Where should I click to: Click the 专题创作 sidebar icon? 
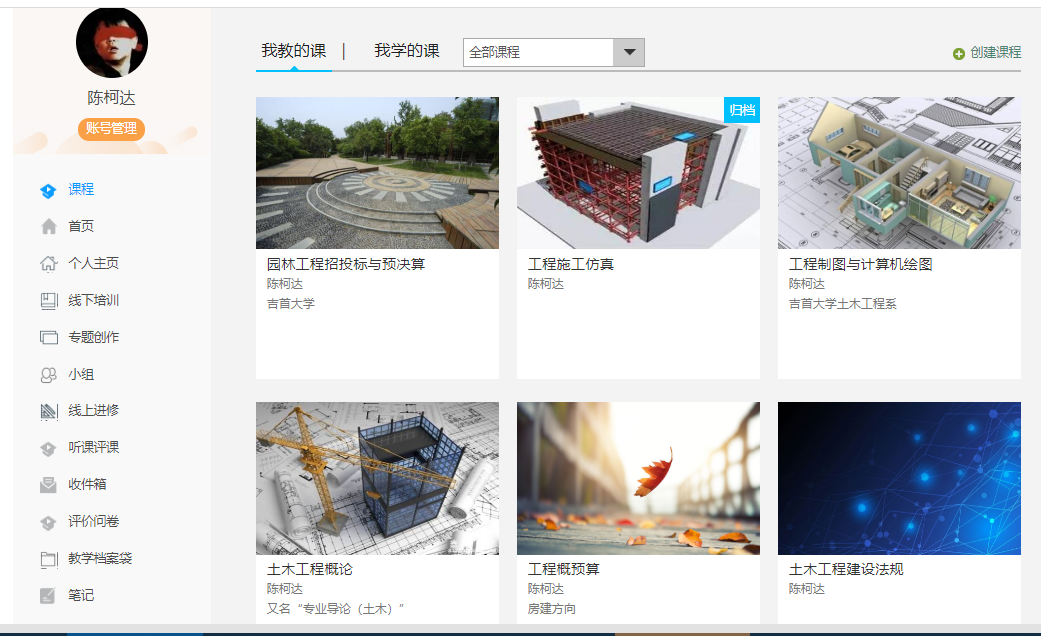point(48,338)
